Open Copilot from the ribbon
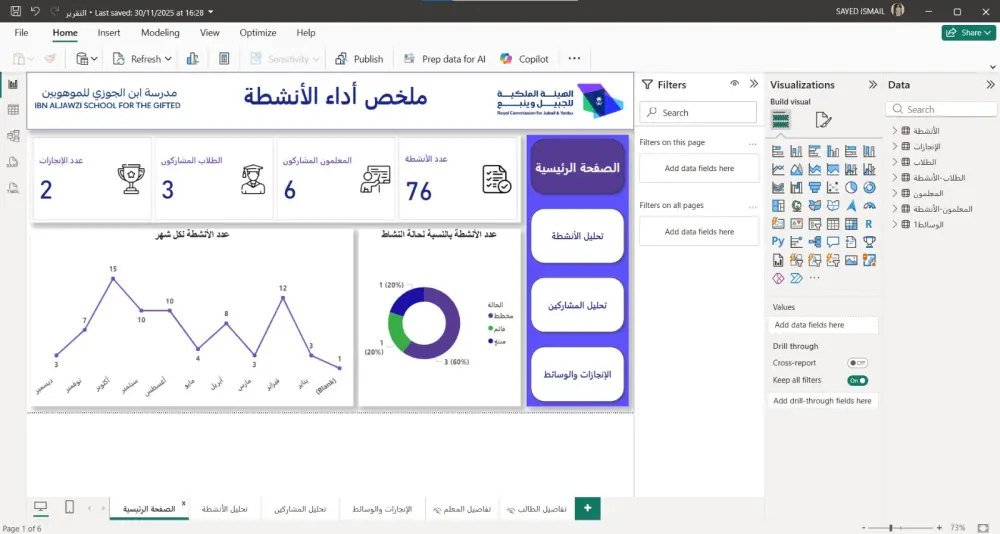 click(x=524, y=59)
